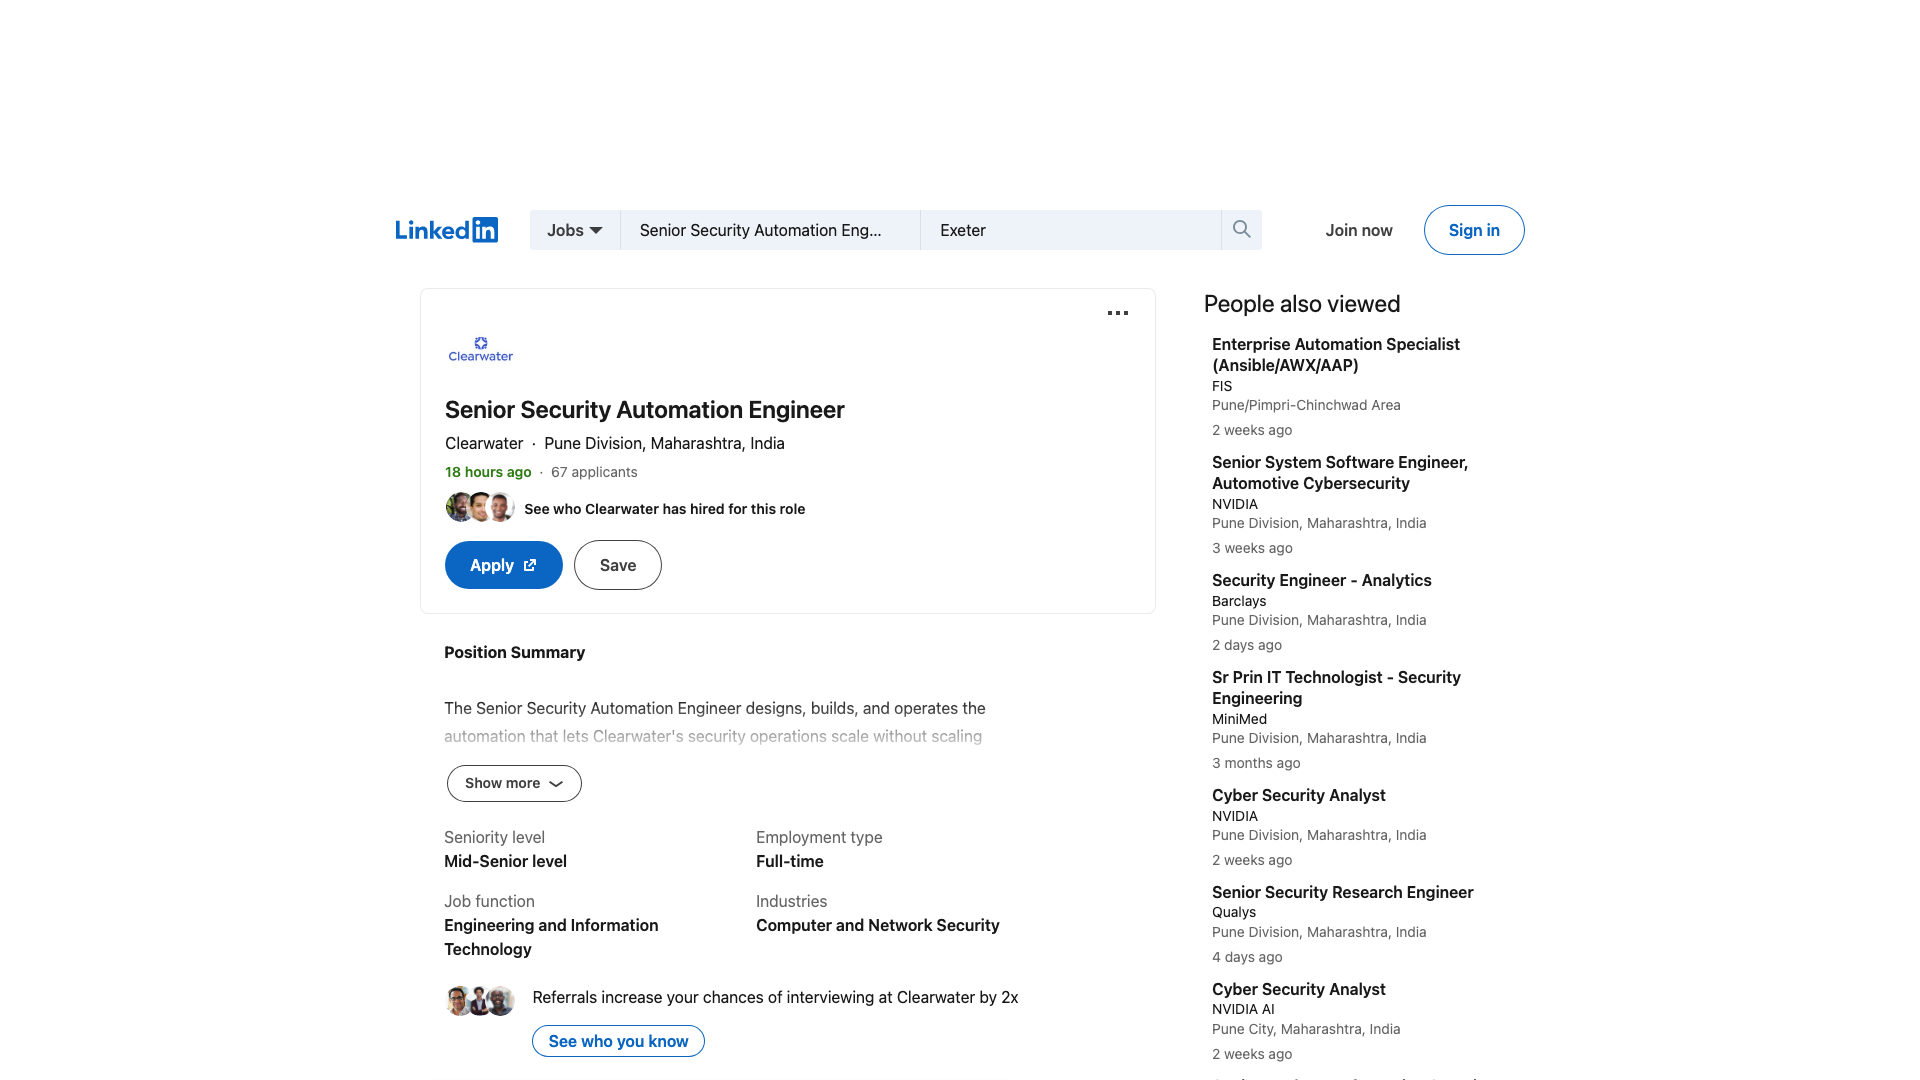Click the 'Mid-Senior level' value
Screen dimensions: 1920x1080
505,861
